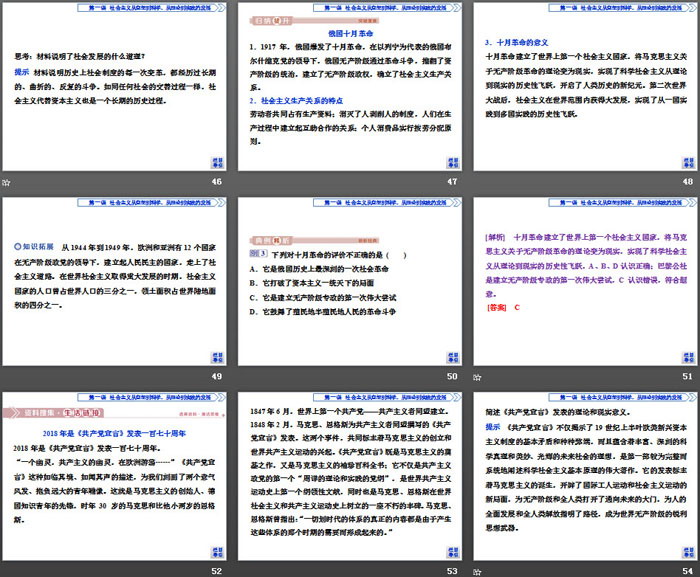700x577 pixels.
Task: Click the 典例剖析 header tag on slide 50
Action: click(x=266, y=214)
